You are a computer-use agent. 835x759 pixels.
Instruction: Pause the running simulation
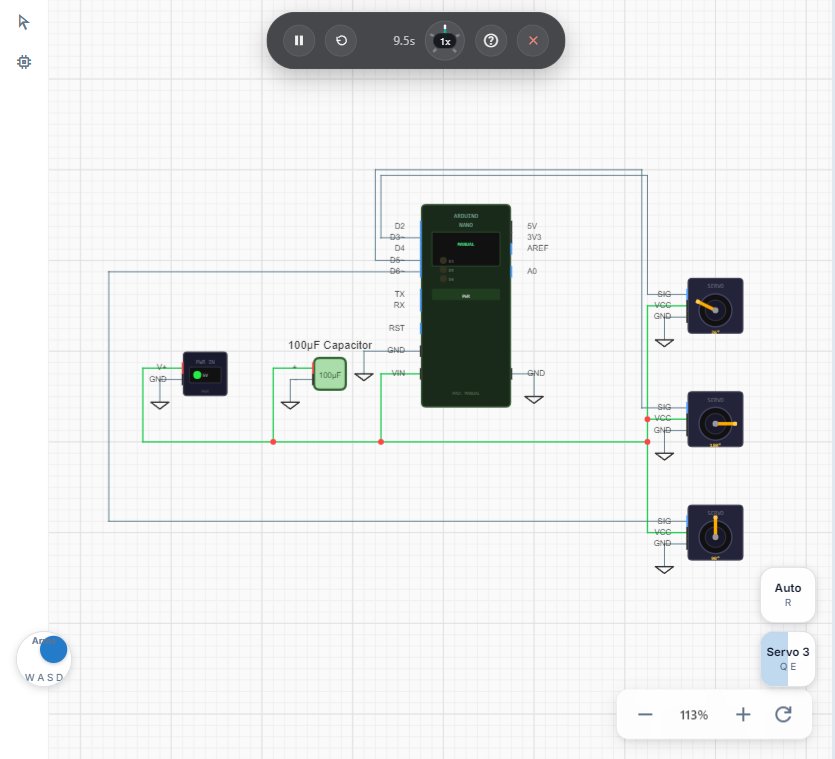[x=299, y=40]
